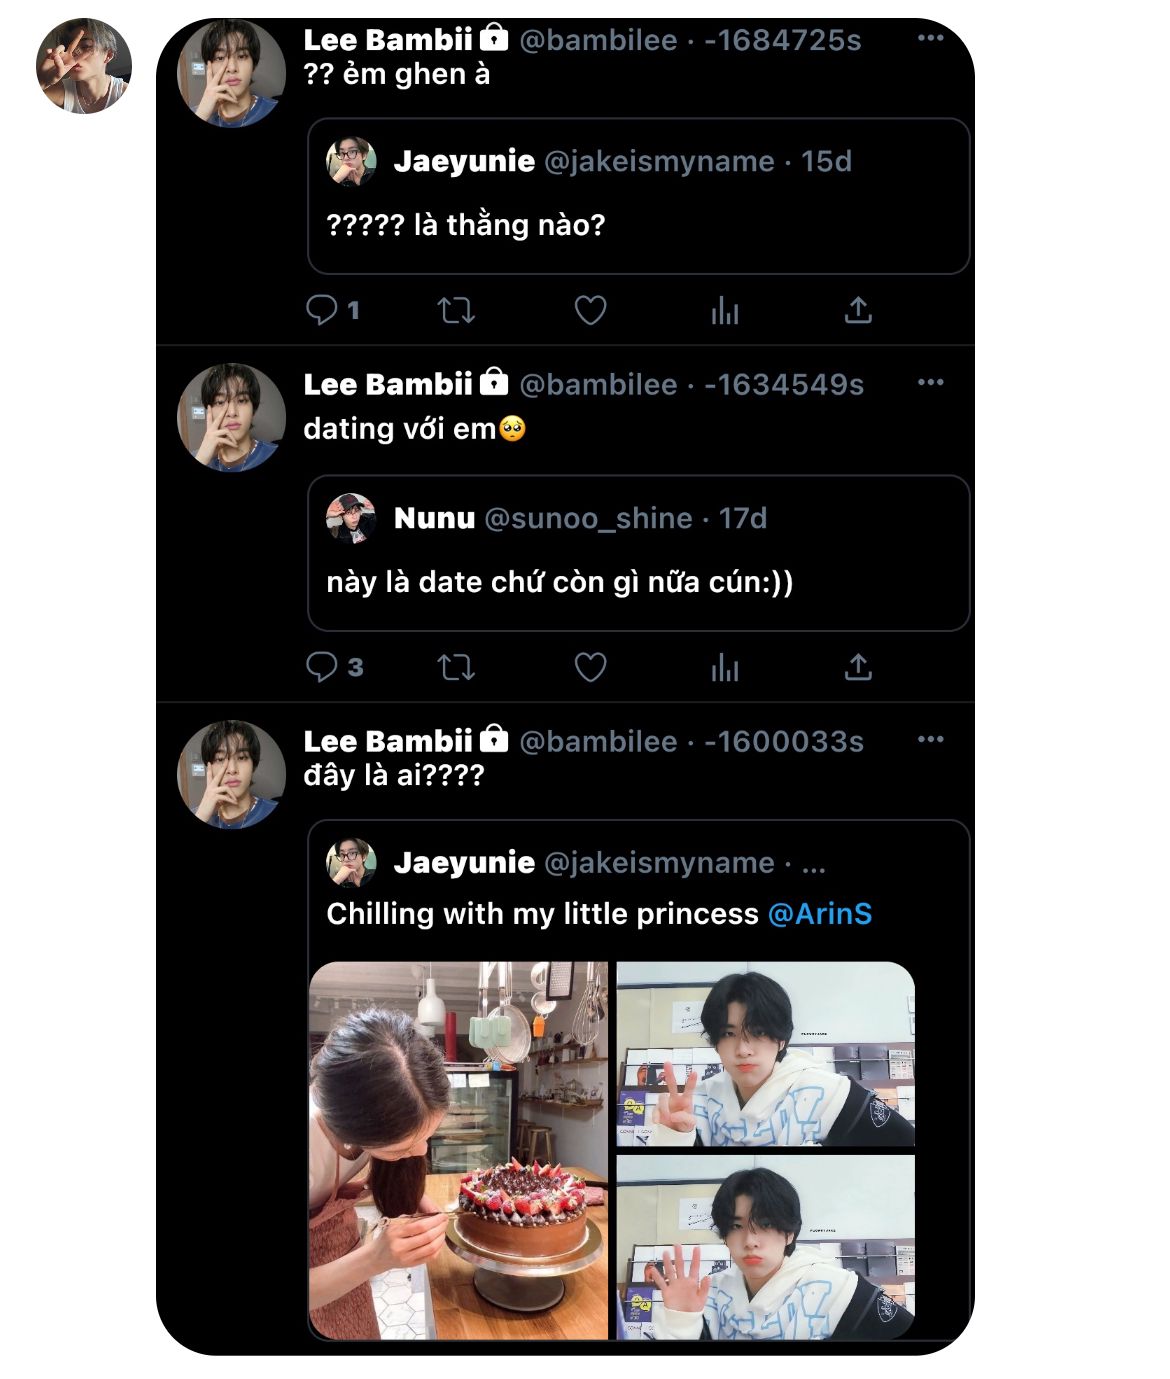
Task: Open Lee Bambii profile name on first tweet
Action: click(387, 40)
